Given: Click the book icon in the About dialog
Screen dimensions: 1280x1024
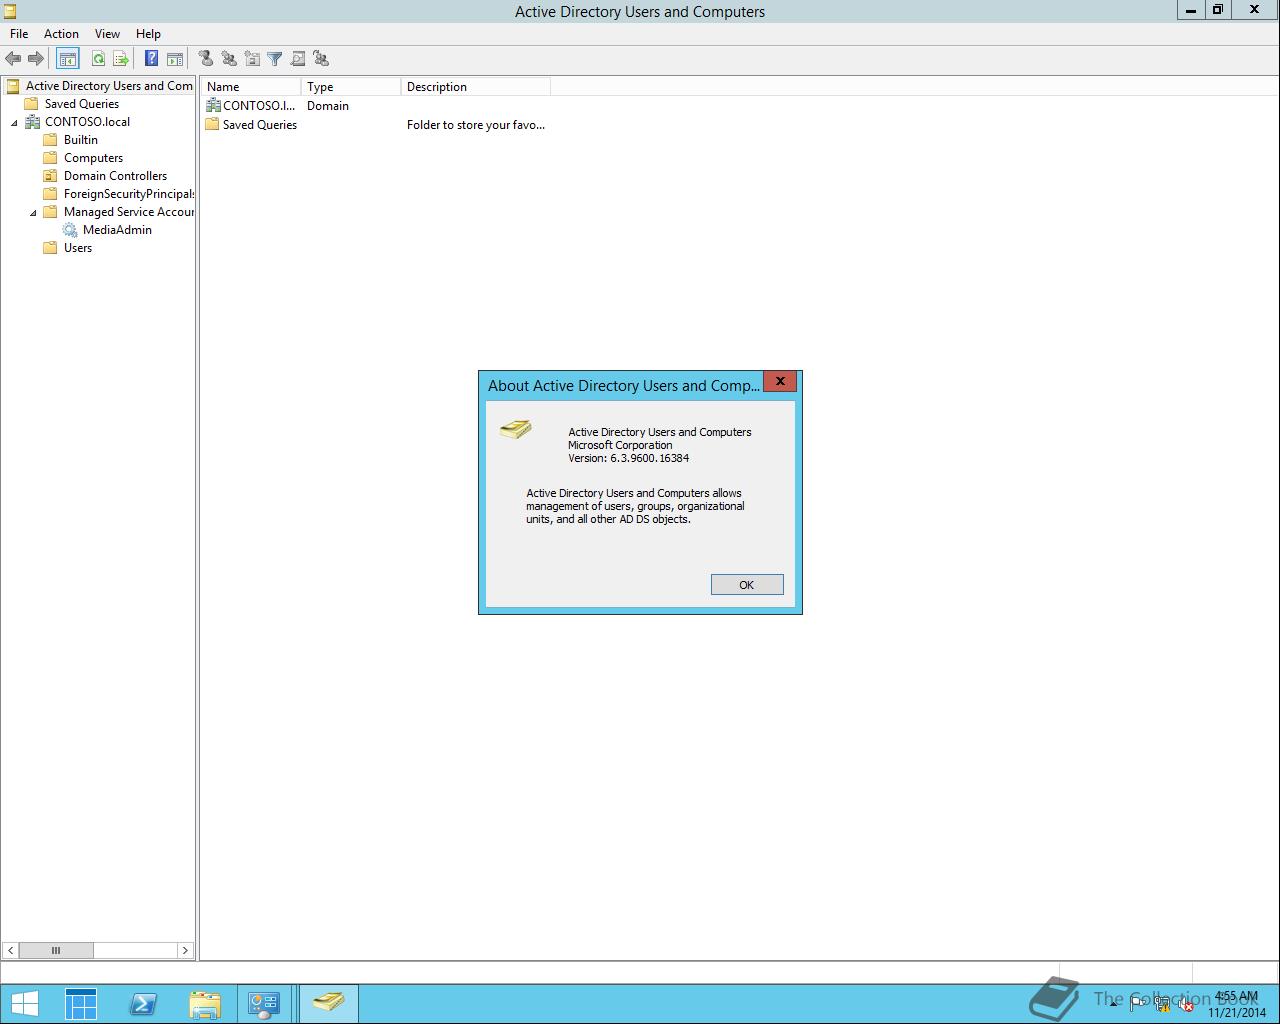Looking at the screenshot, I should click(516, 430).
